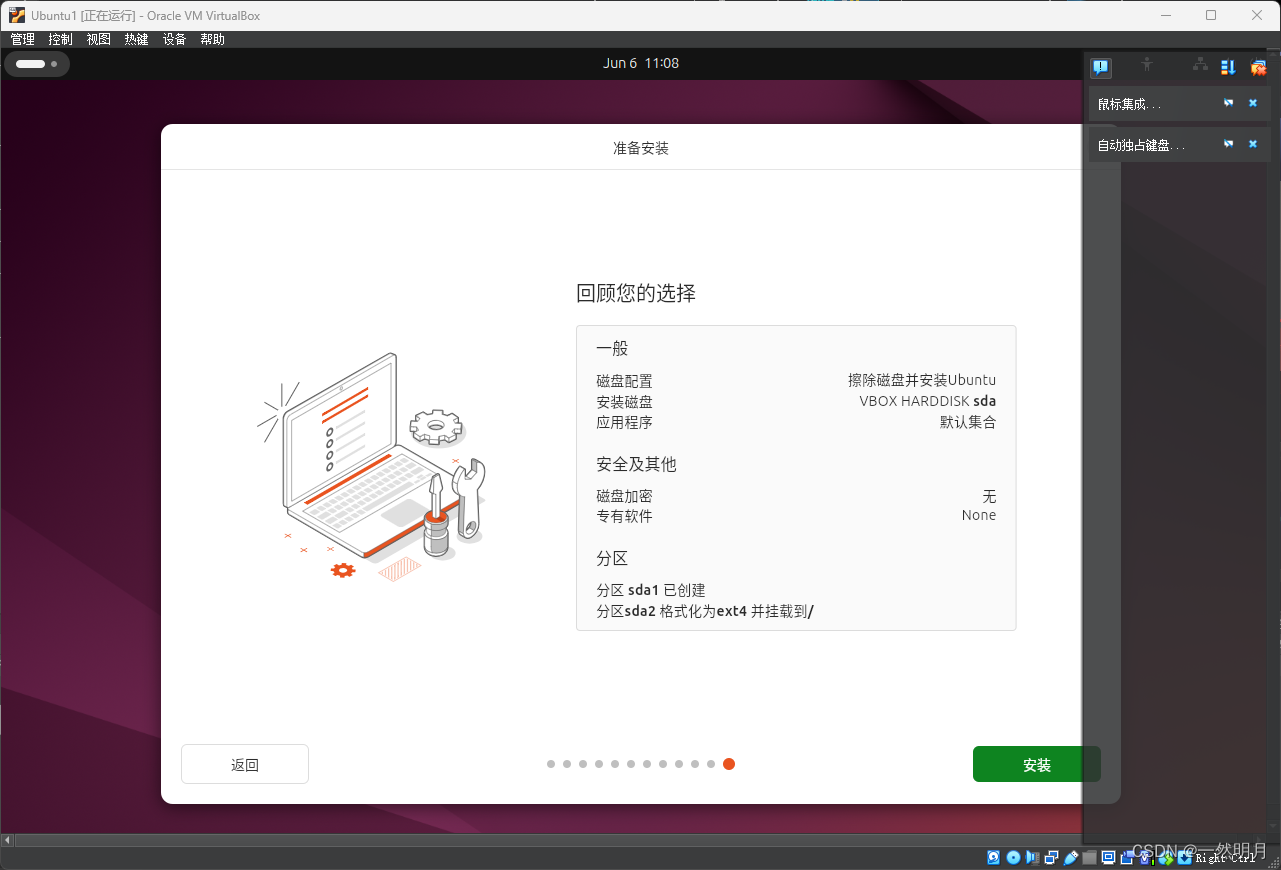Click the 准备安装 dialog title

(641, 148)
